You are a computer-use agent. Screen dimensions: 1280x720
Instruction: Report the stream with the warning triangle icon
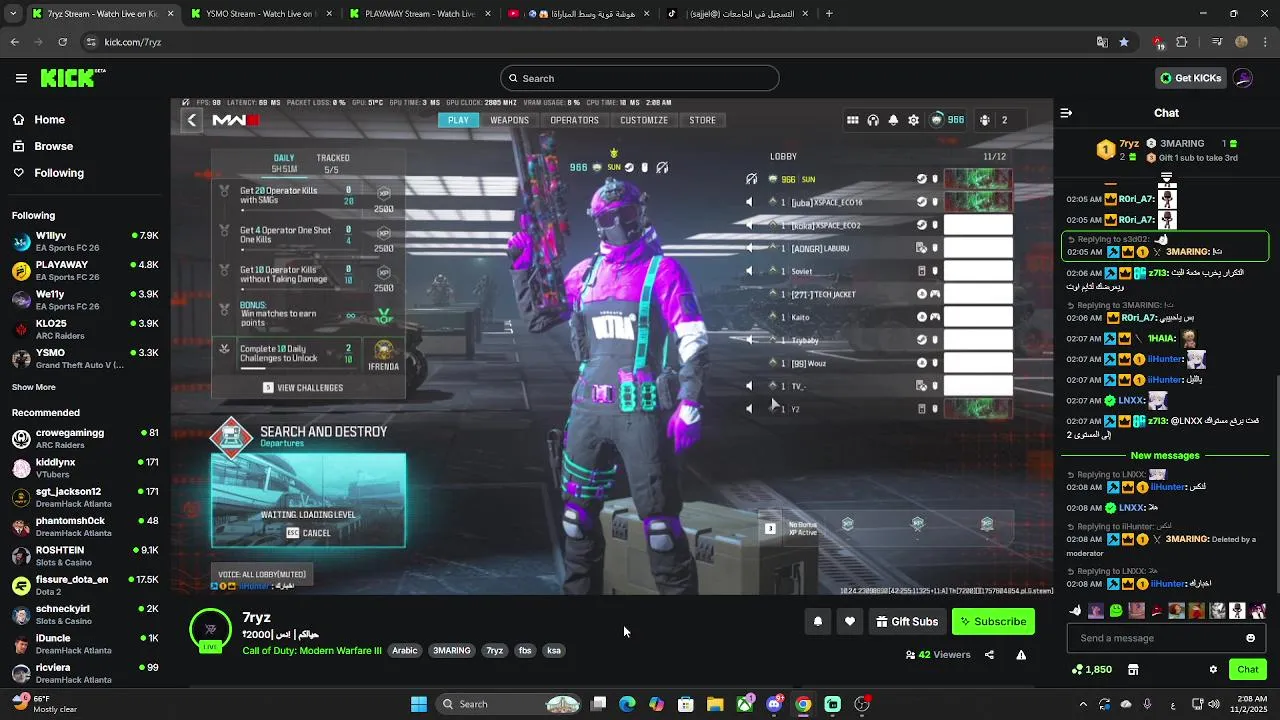pyautogui.click(x=1021, y=655)
